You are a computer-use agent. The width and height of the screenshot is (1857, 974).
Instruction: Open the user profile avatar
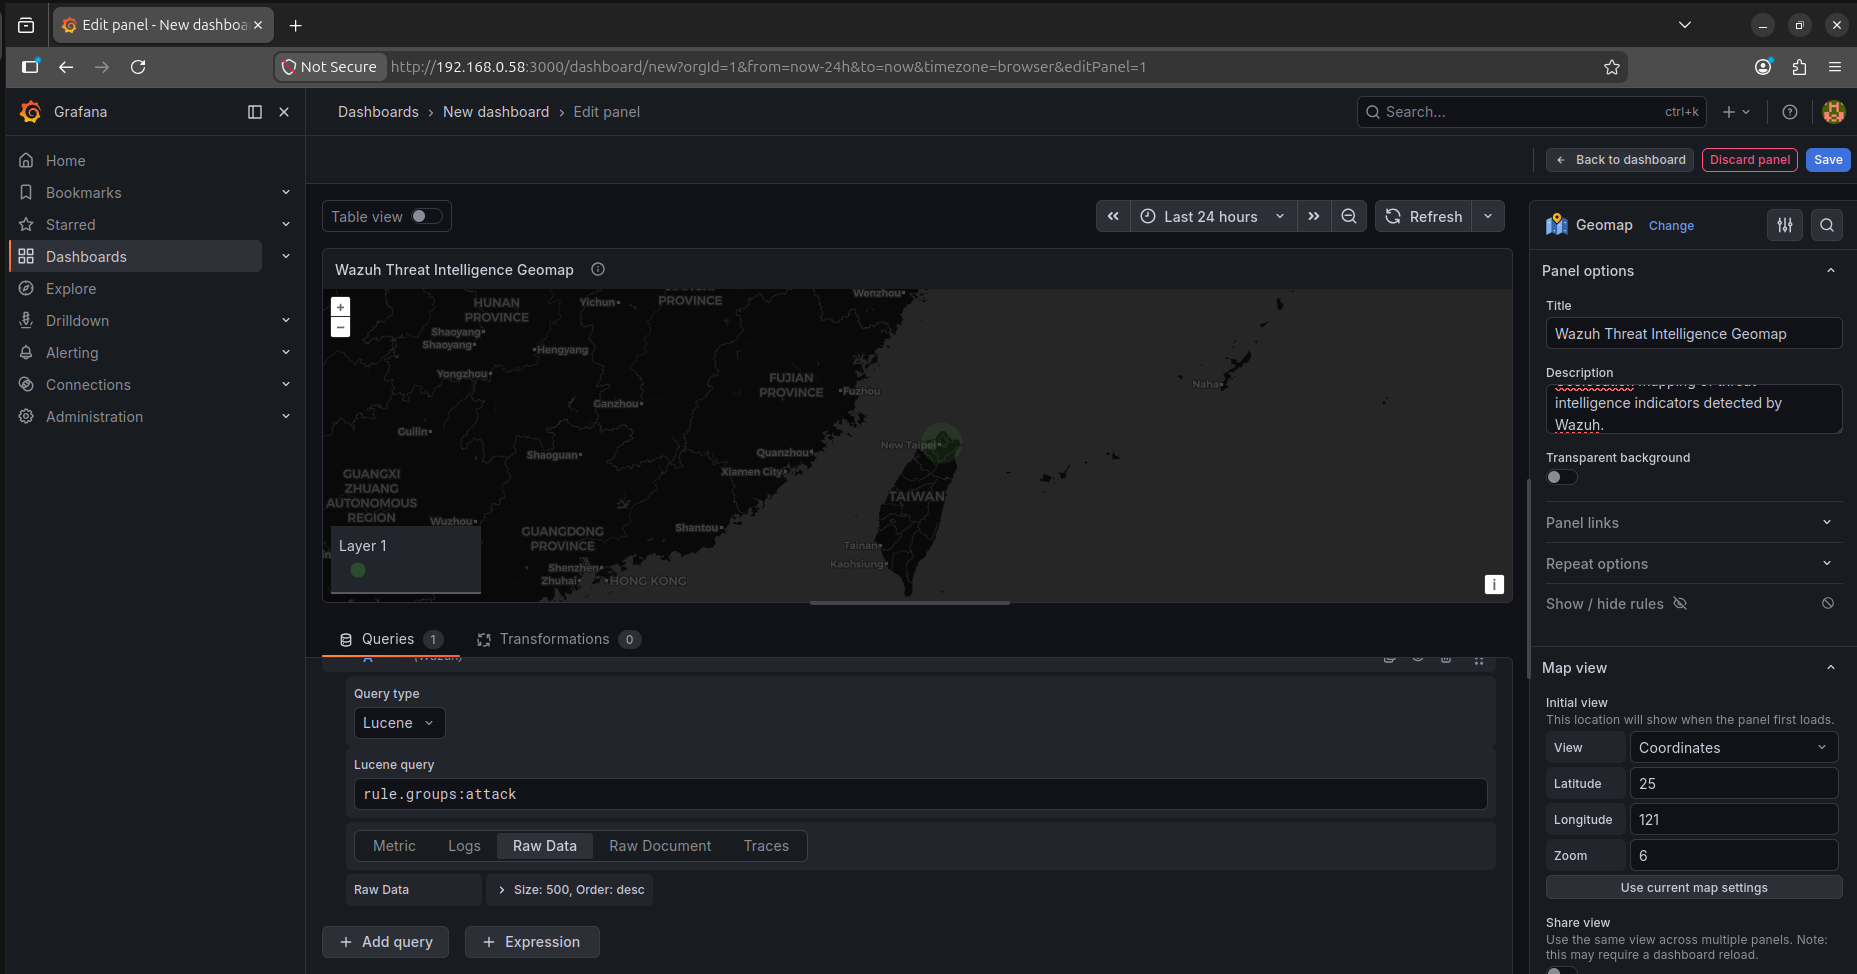[1834, 112]
